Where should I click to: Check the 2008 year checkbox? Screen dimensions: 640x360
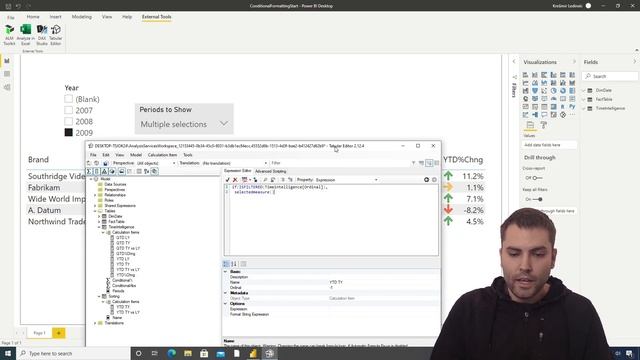click(x=69, y=121)
